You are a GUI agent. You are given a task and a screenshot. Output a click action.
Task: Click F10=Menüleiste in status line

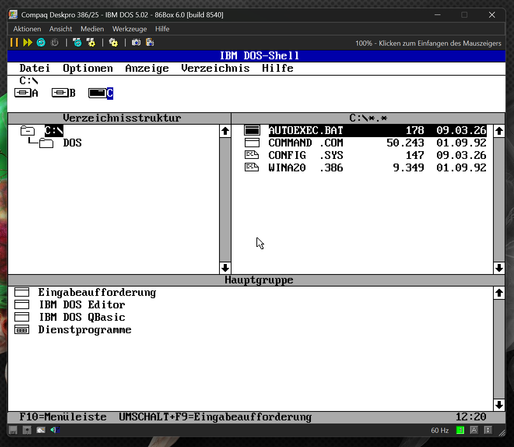(63, 417)
